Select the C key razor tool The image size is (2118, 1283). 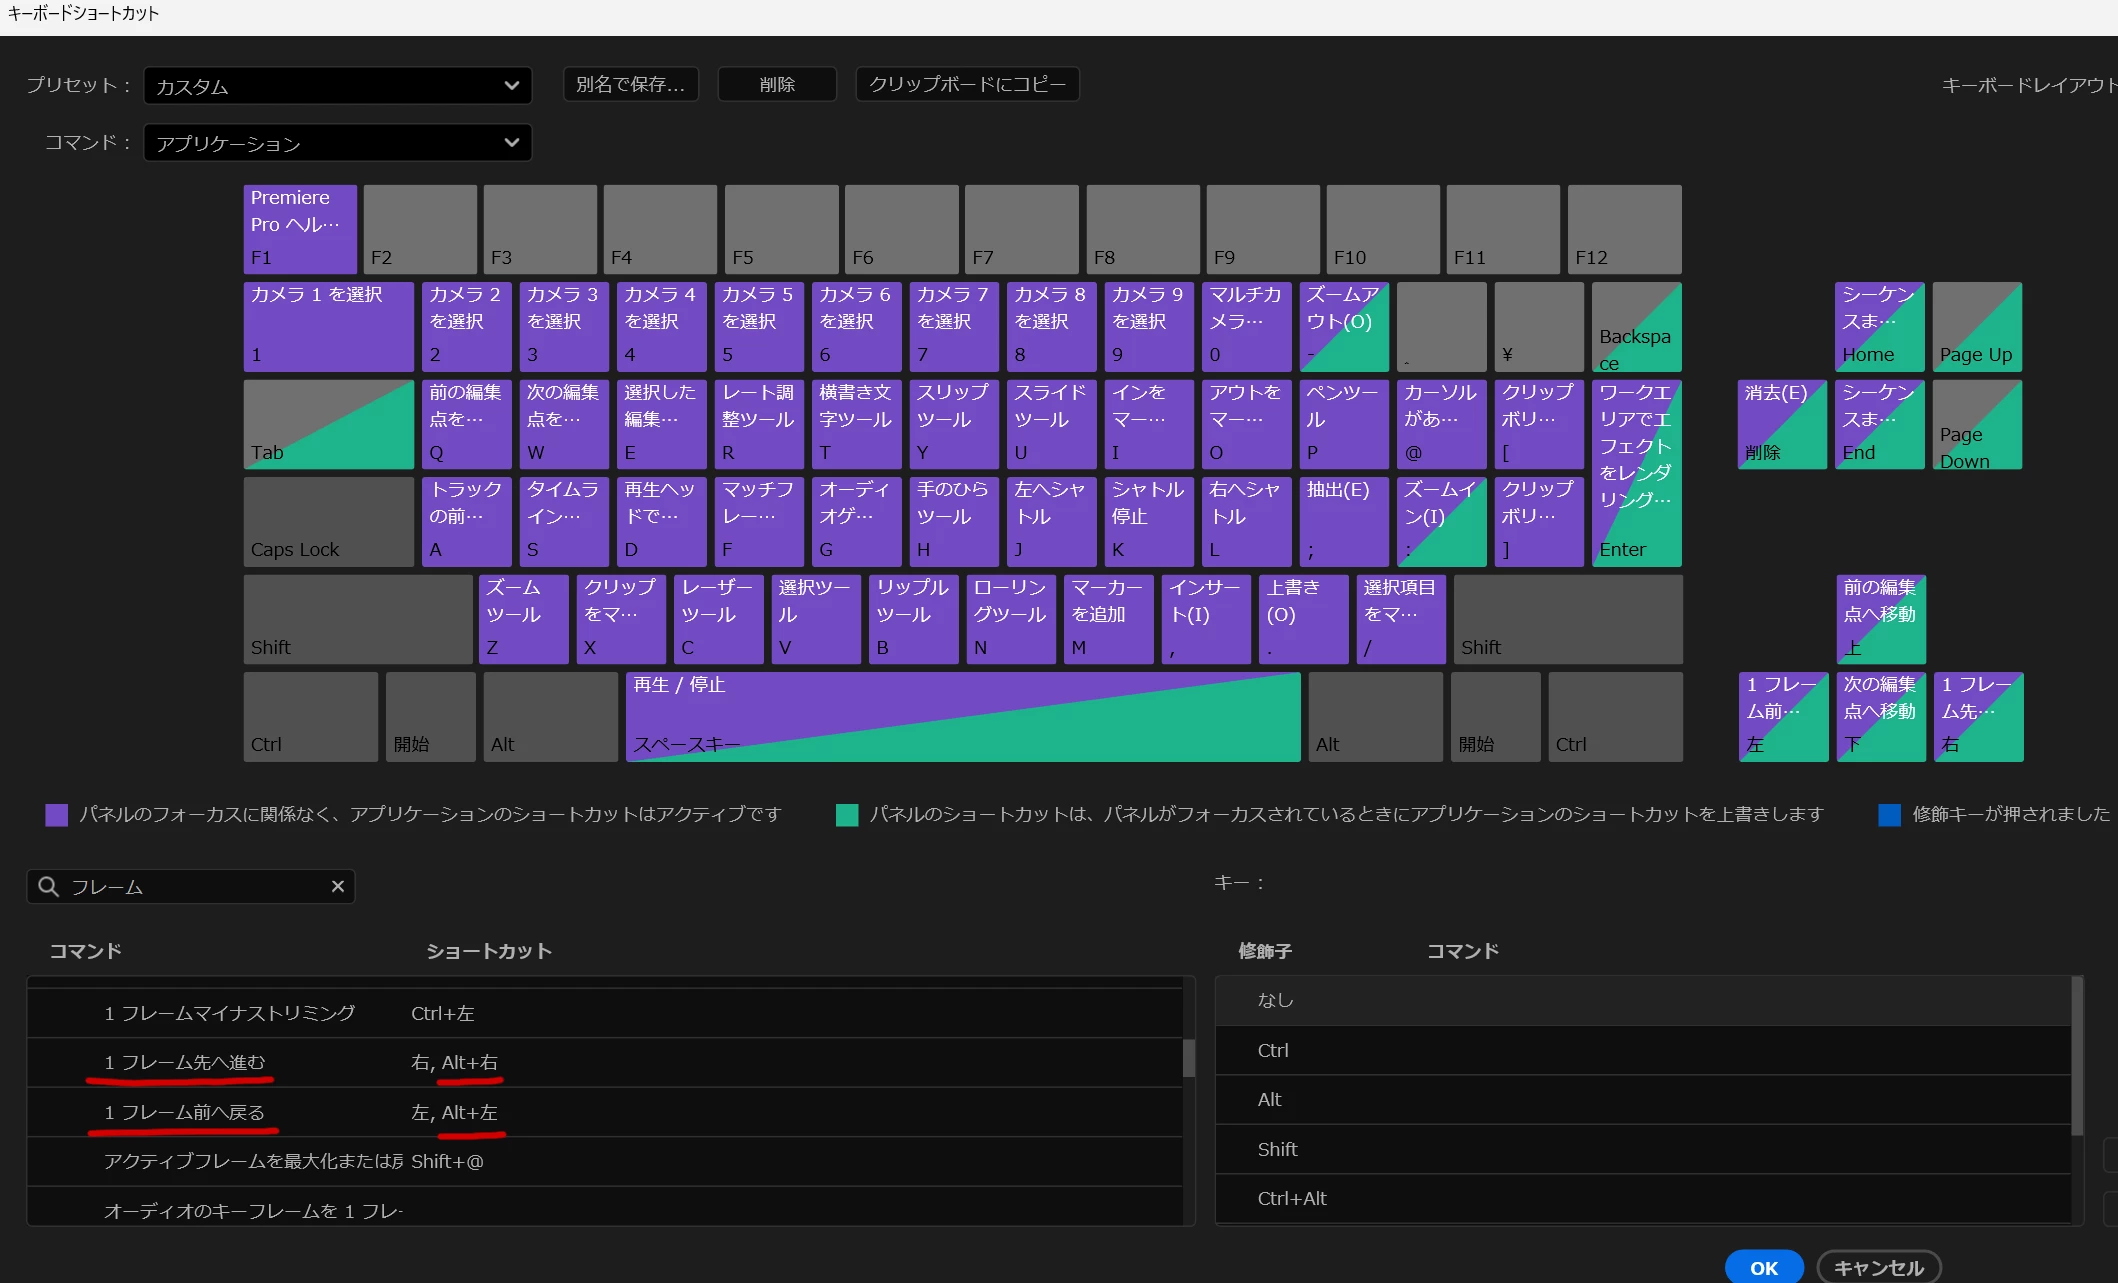tap(718, 619)
